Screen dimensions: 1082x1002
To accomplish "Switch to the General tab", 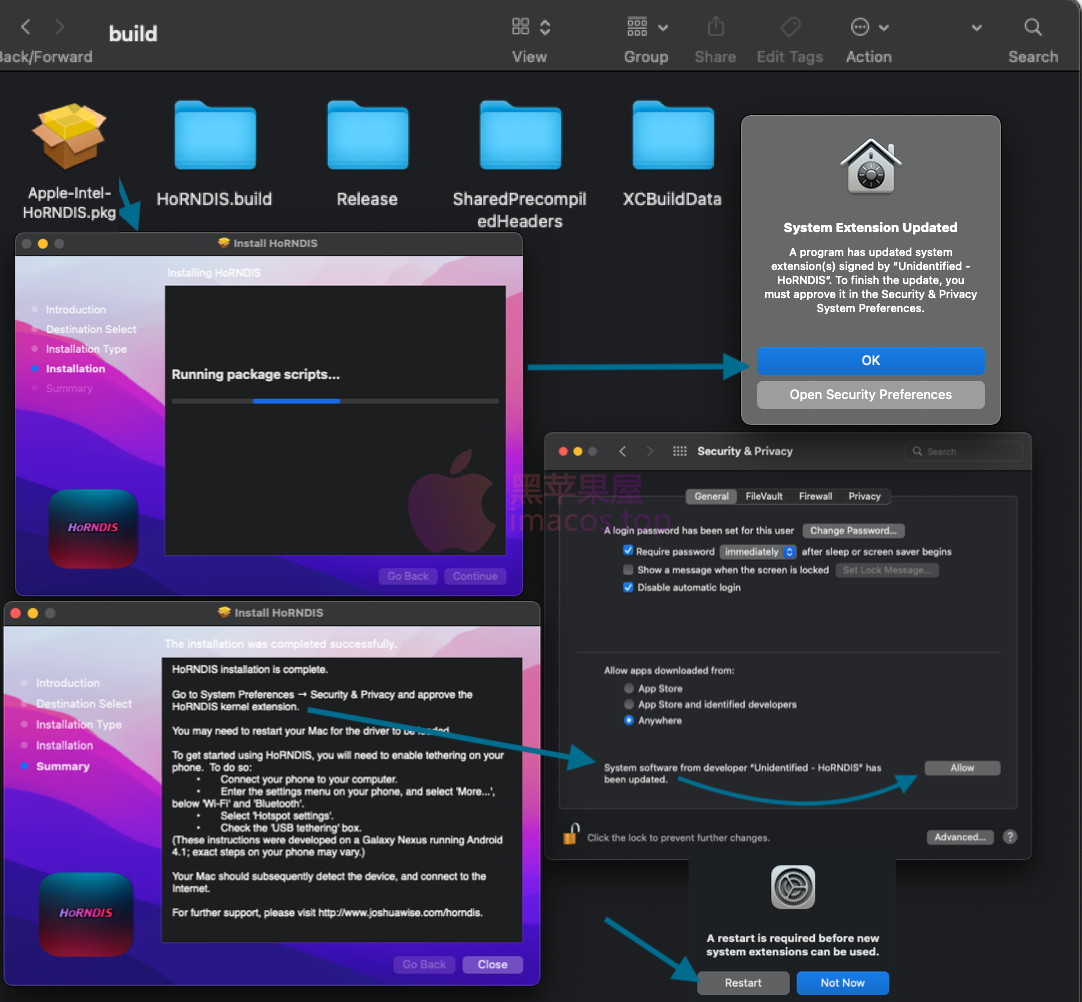I will (x=711, y=496).
